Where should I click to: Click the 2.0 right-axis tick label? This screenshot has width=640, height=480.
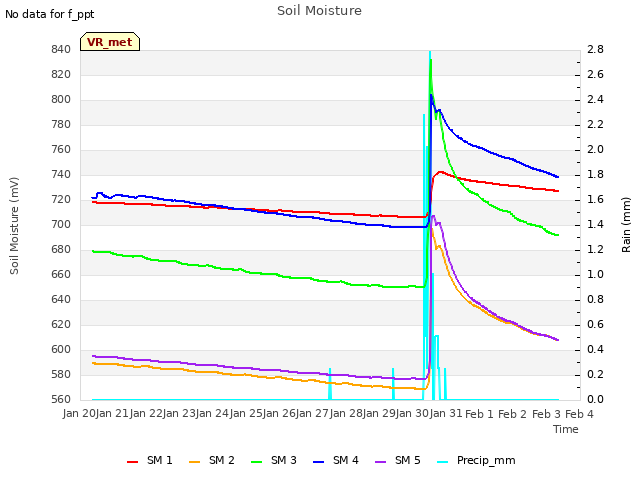click(x=595, y=150)
